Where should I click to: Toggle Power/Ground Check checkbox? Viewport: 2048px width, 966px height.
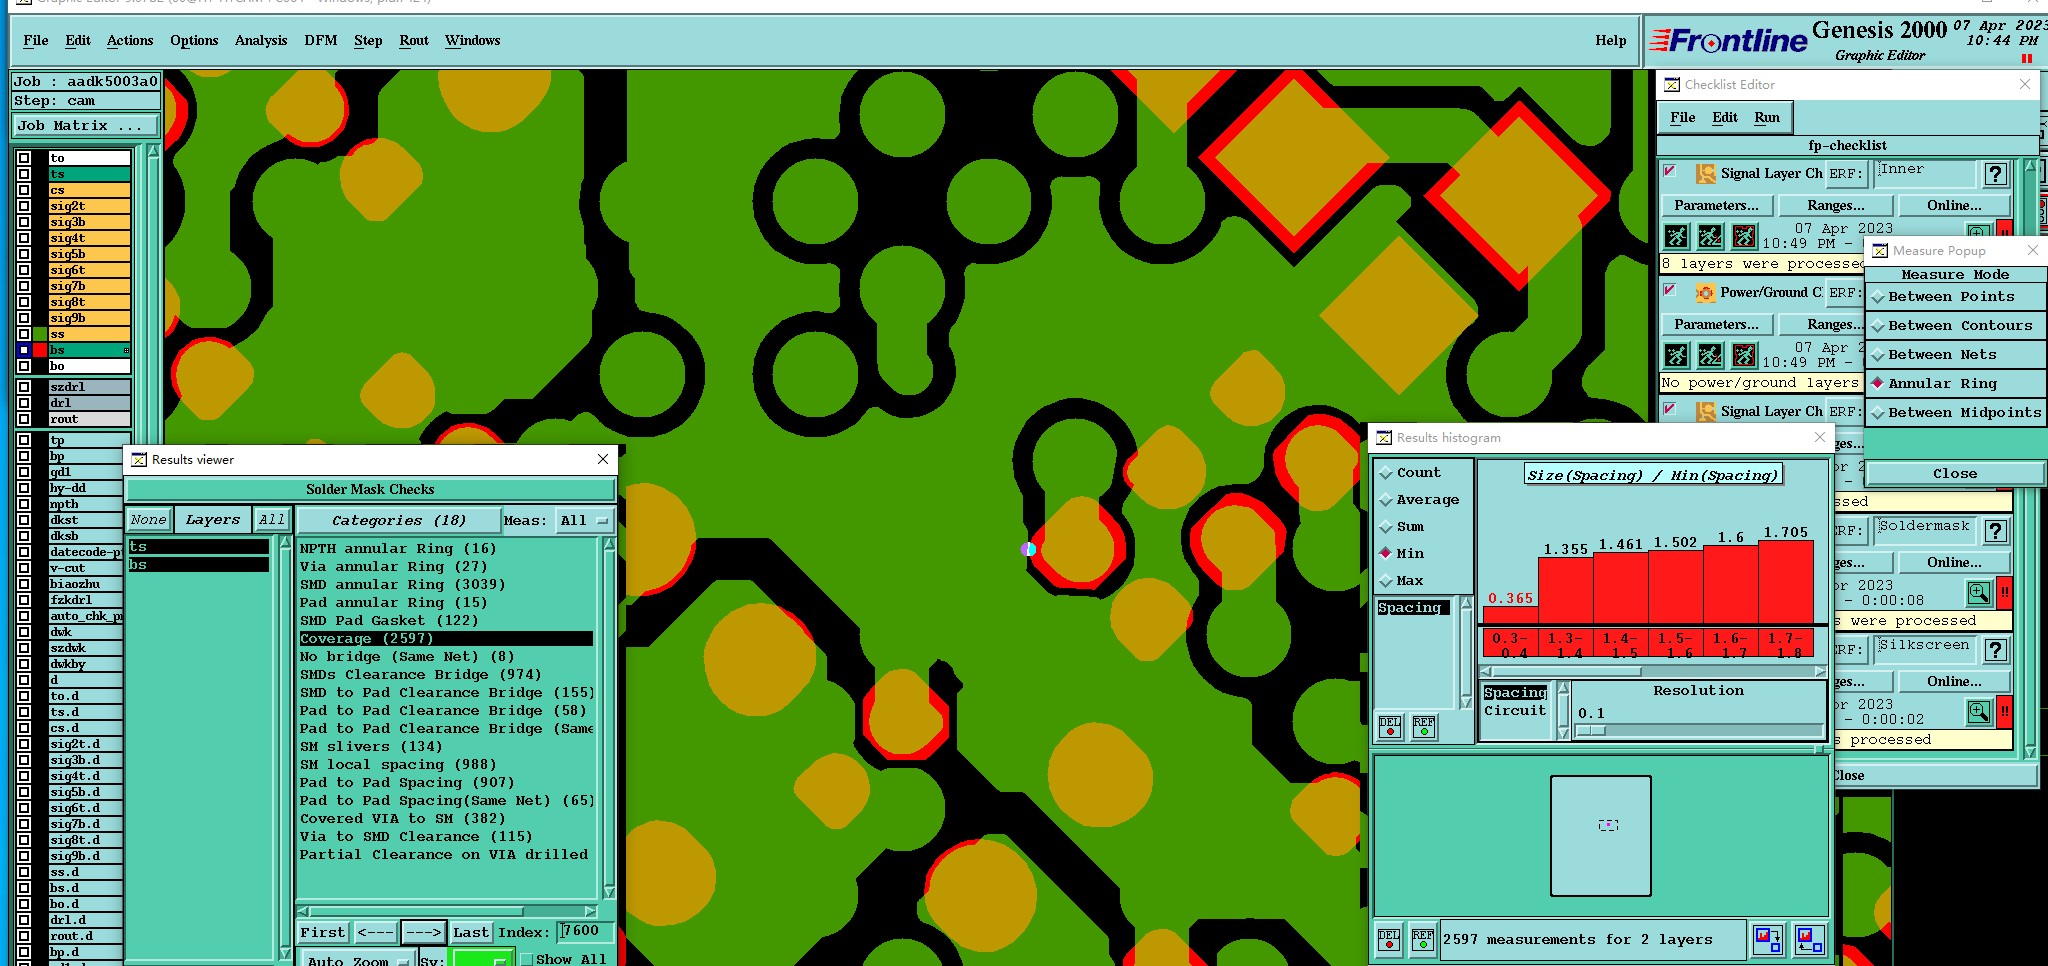(x=1669, y=291)
